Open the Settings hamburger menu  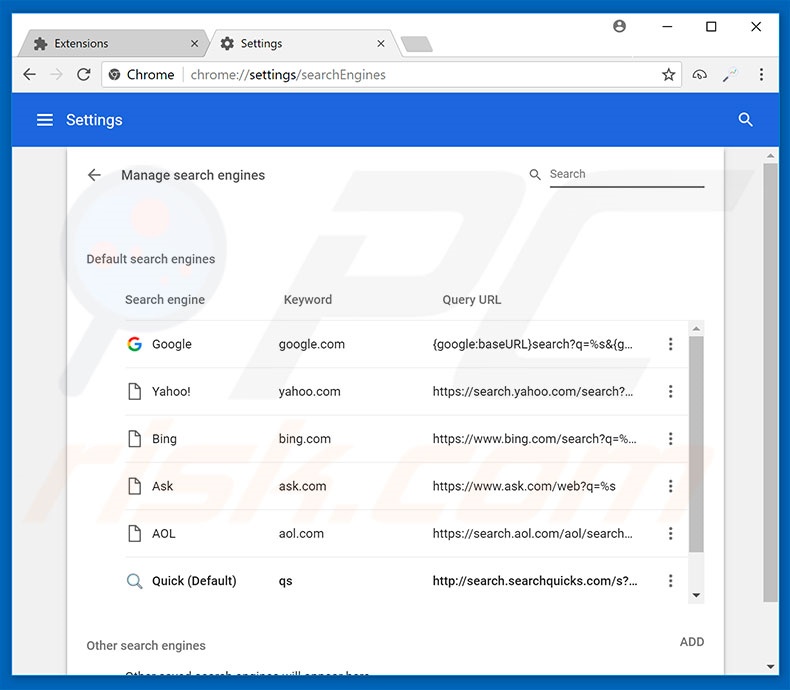point(45,120)
